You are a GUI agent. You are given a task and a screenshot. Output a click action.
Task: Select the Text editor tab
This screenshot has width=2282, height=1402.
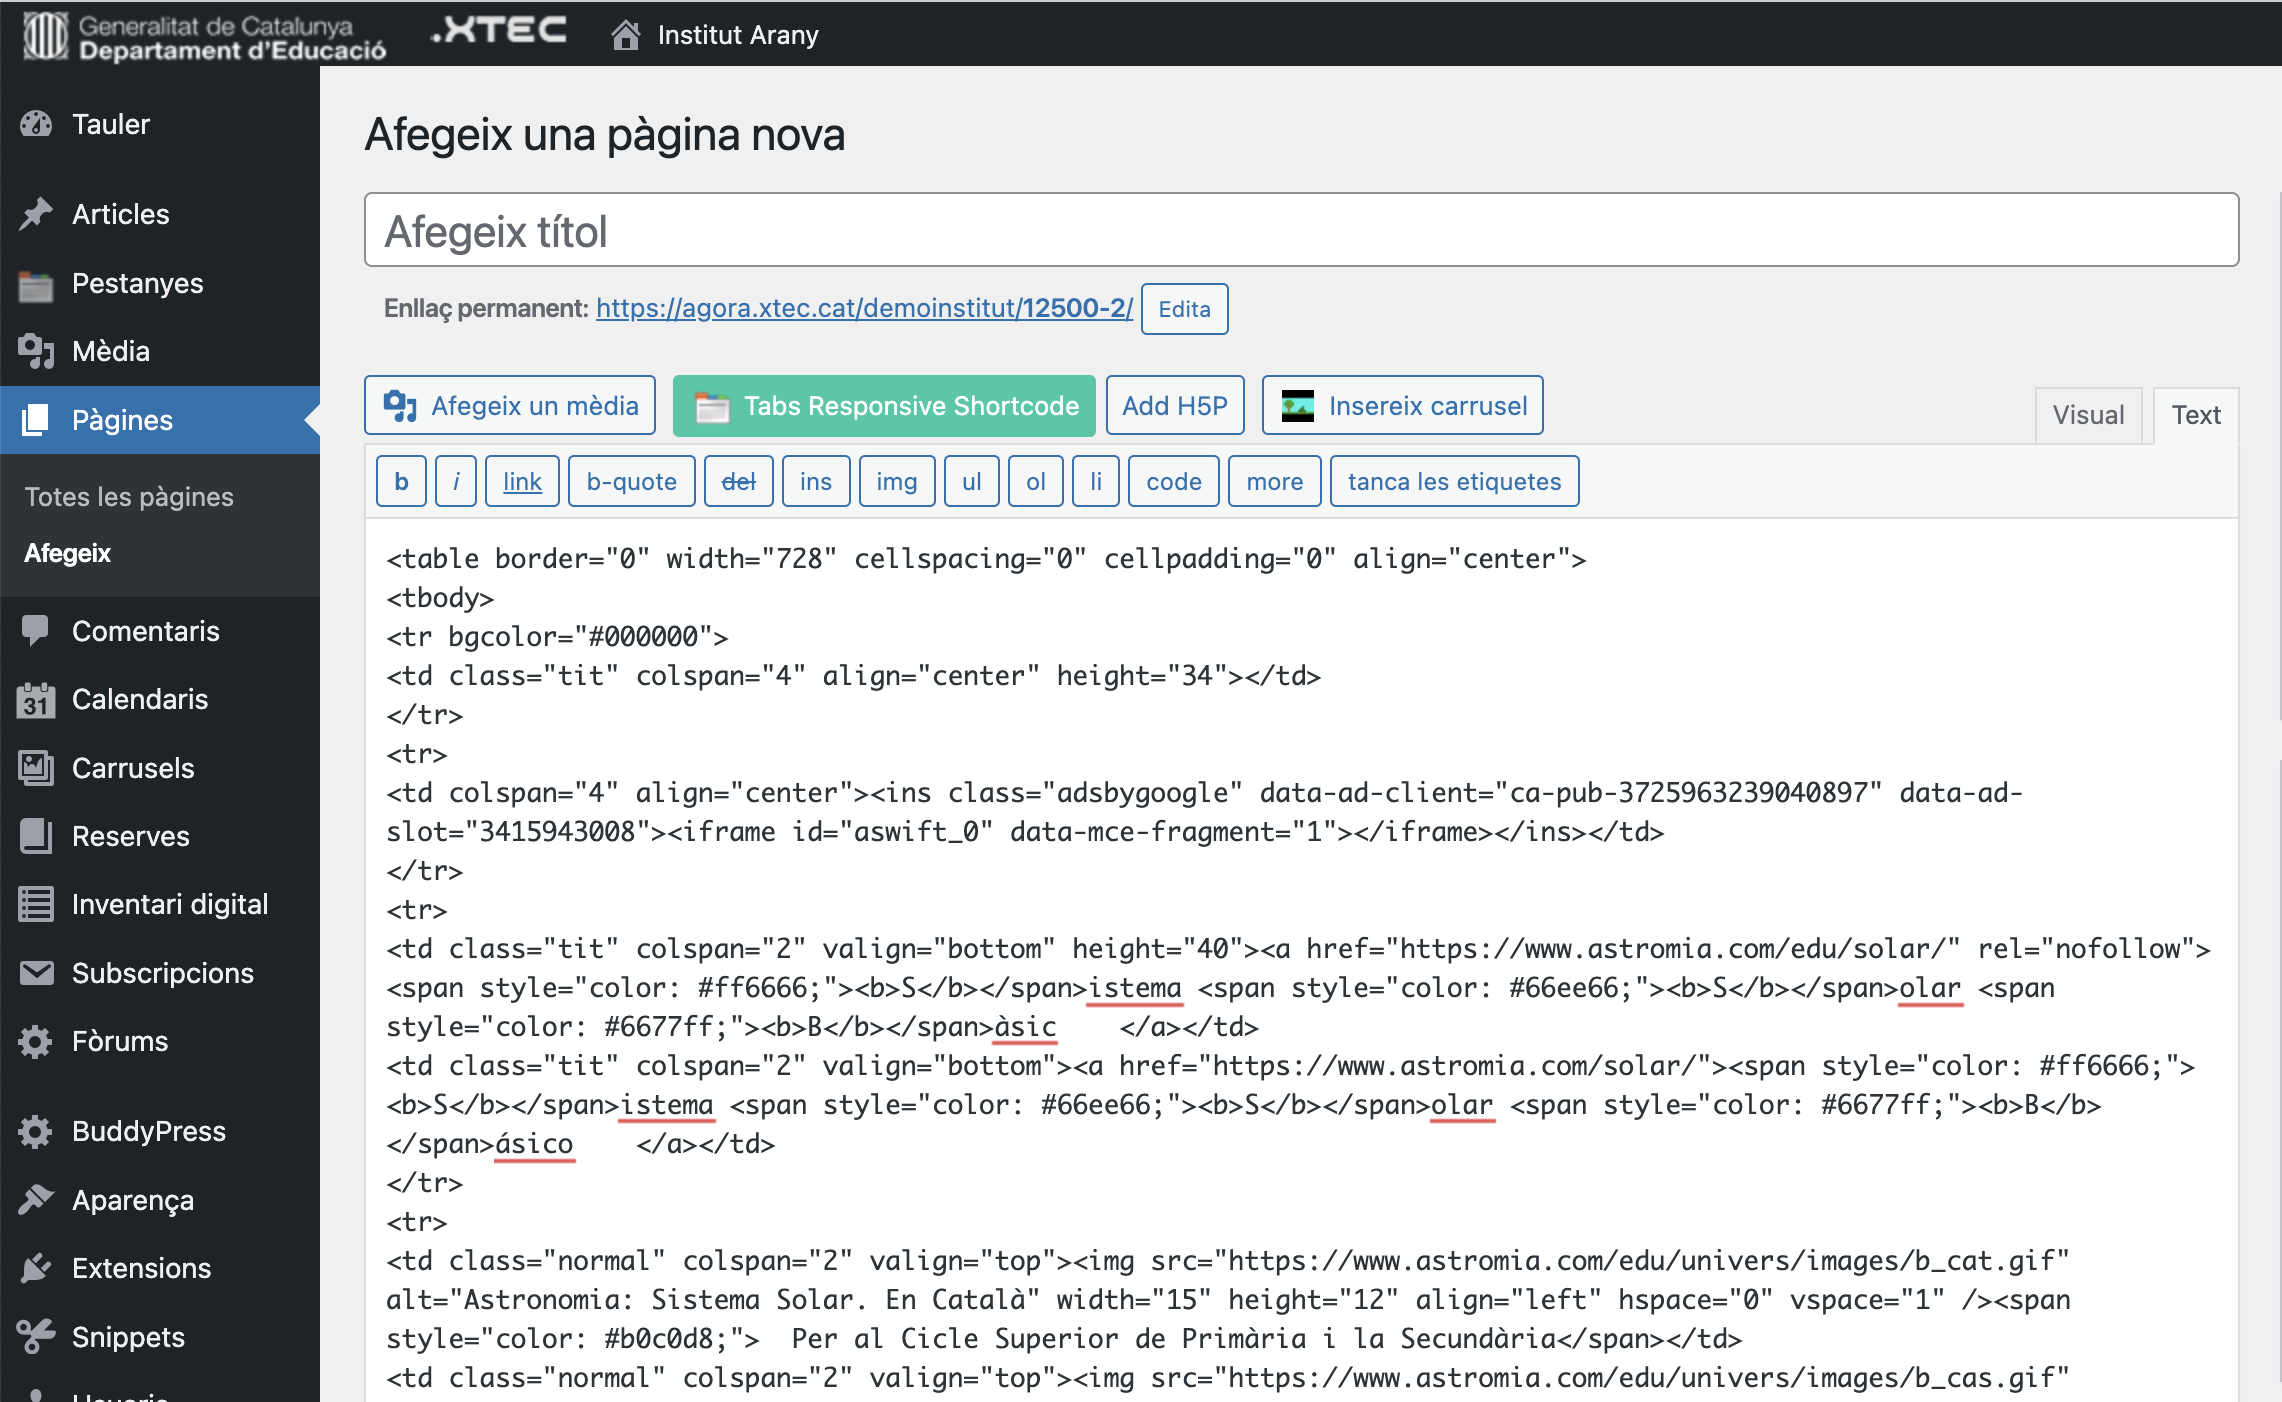coord(2195,415)
